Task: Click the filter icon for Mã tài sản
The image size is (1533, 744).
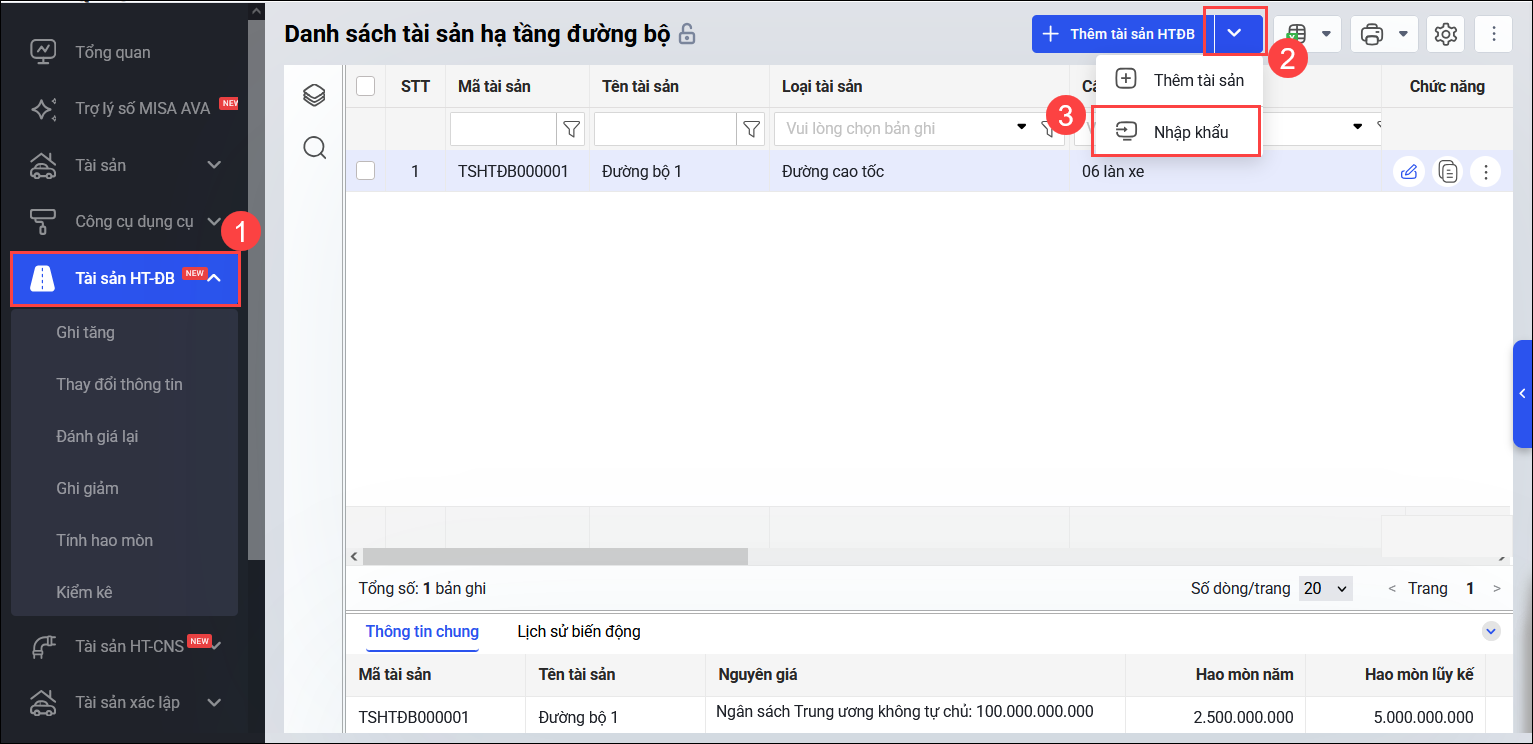Action: 571,128
